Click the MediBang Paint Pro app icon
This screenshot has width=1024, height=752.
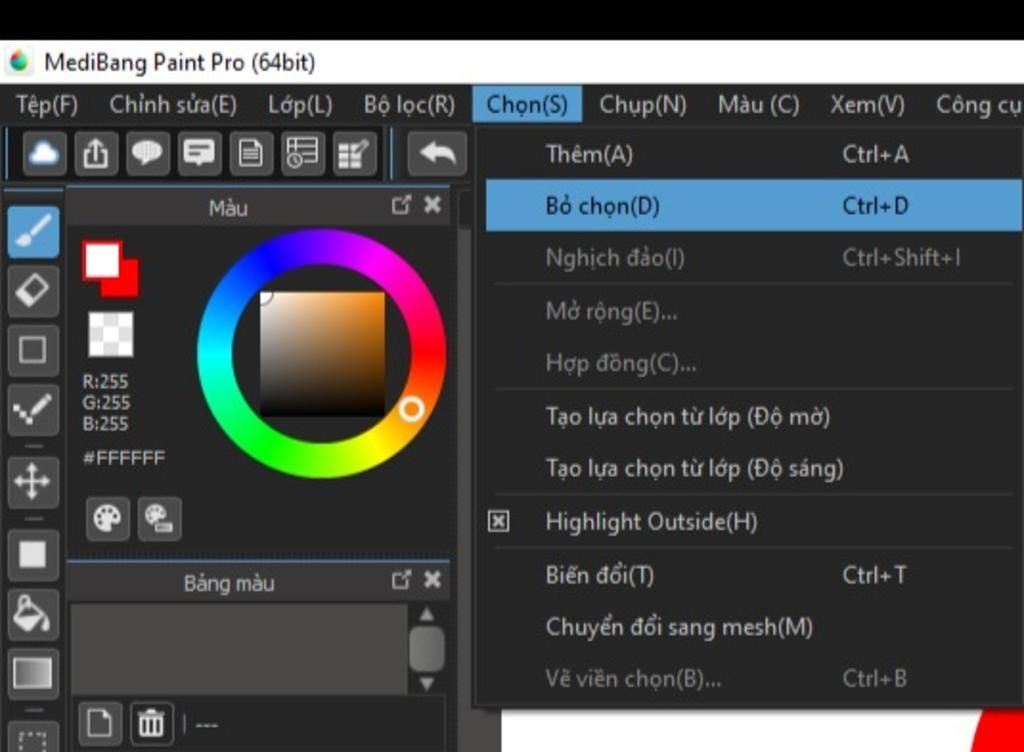pos(19,61)
